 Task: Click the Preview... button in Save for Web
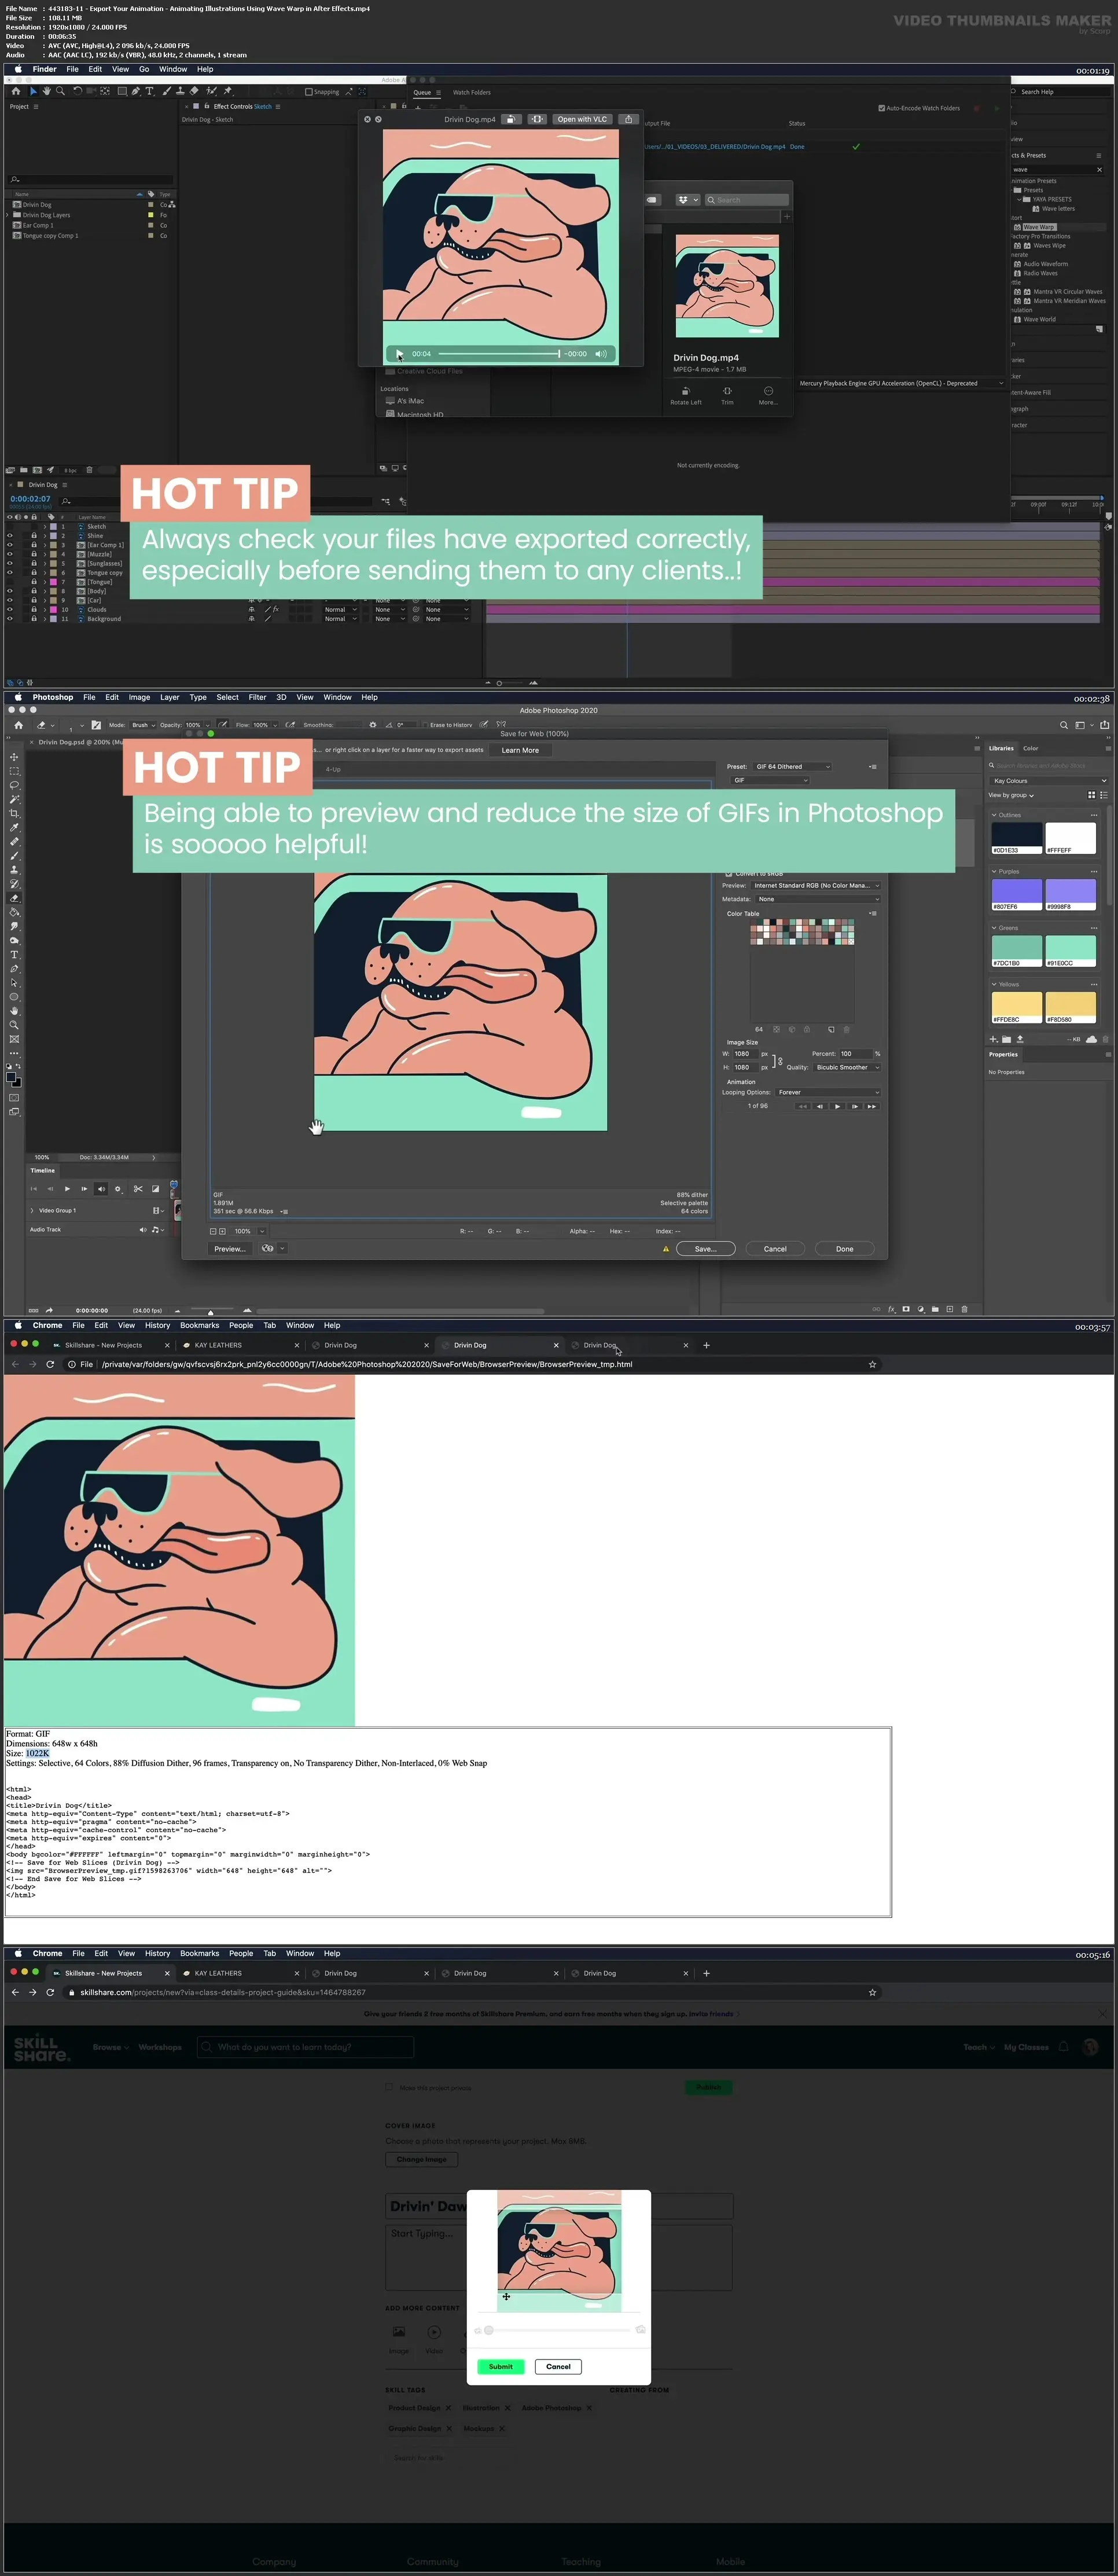point(229,1249)
